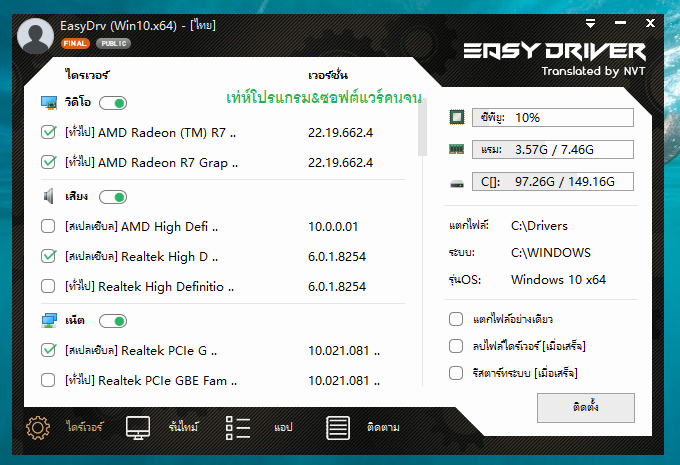680x465 pixels.
Task: Click the C:\Drivers extract path
Action: [x=539, y=226]
